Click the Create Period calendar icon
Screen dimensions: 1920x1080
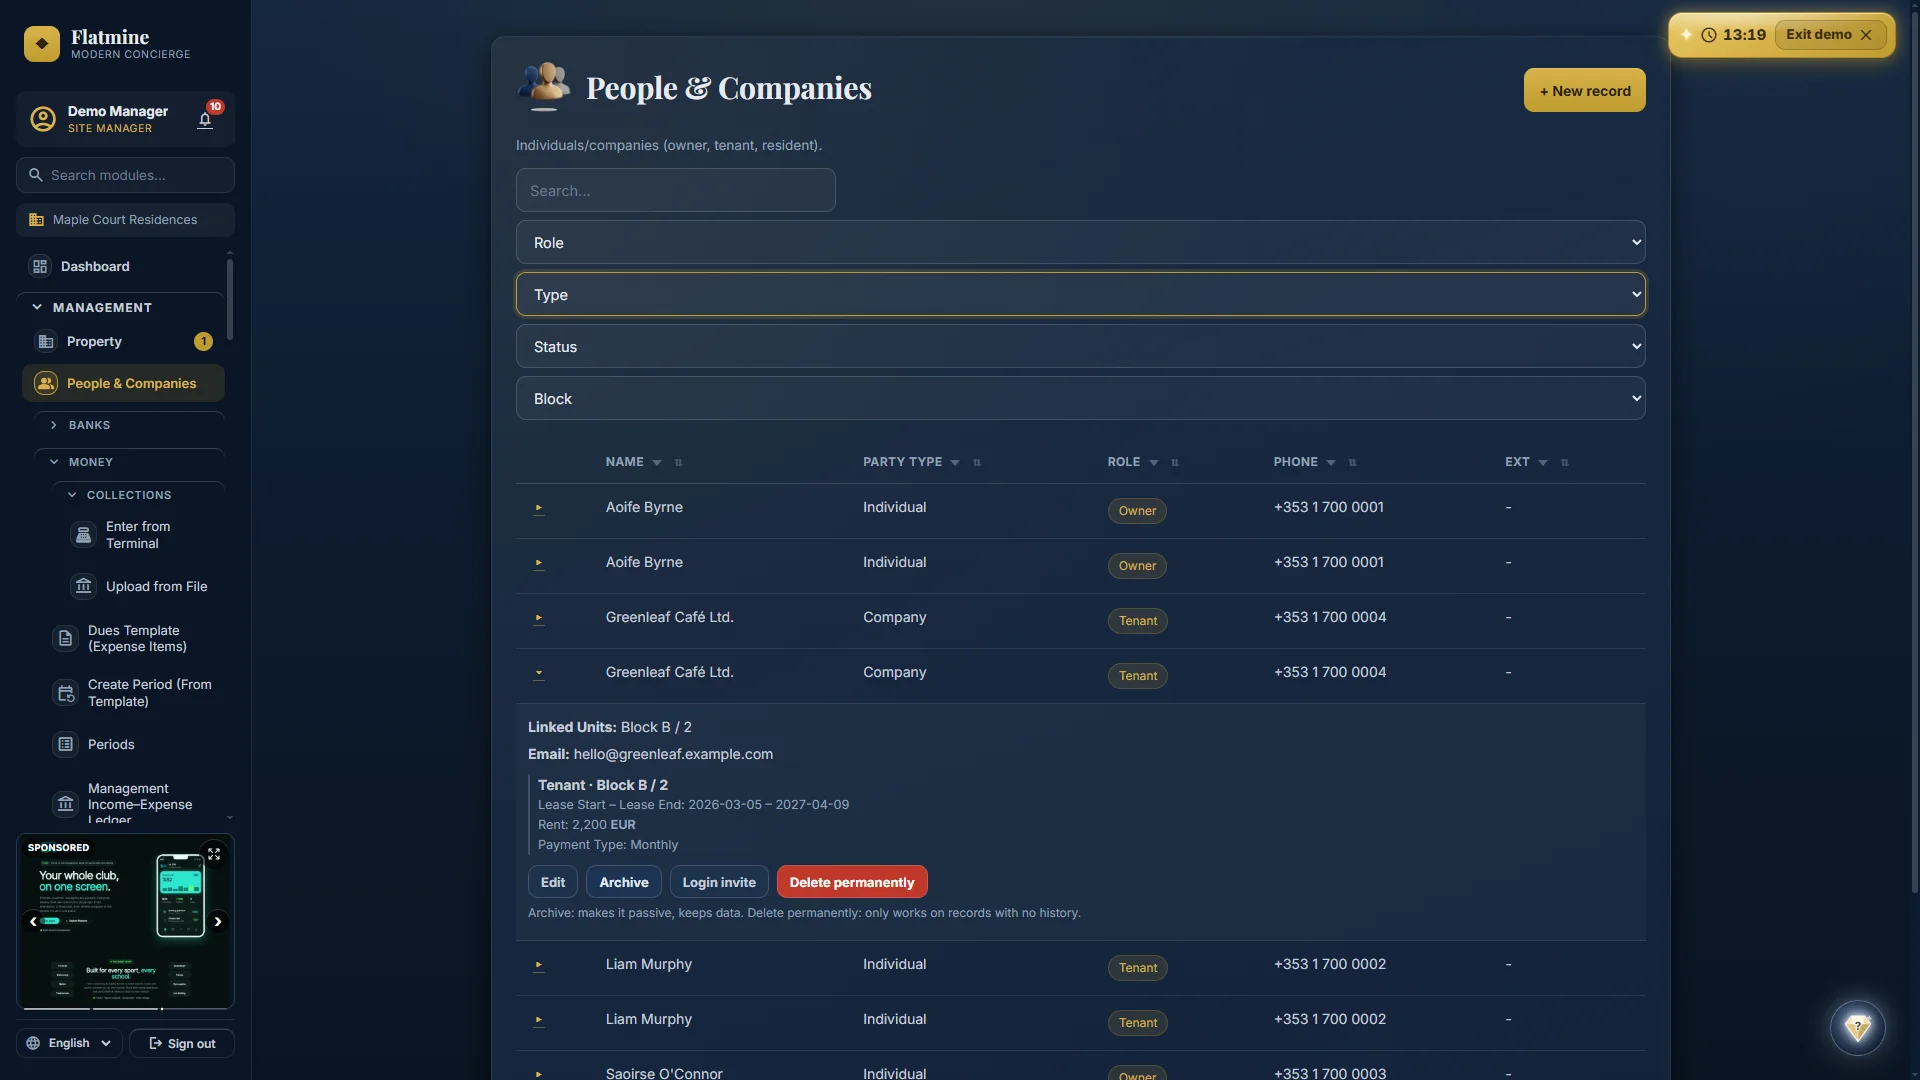66,693
